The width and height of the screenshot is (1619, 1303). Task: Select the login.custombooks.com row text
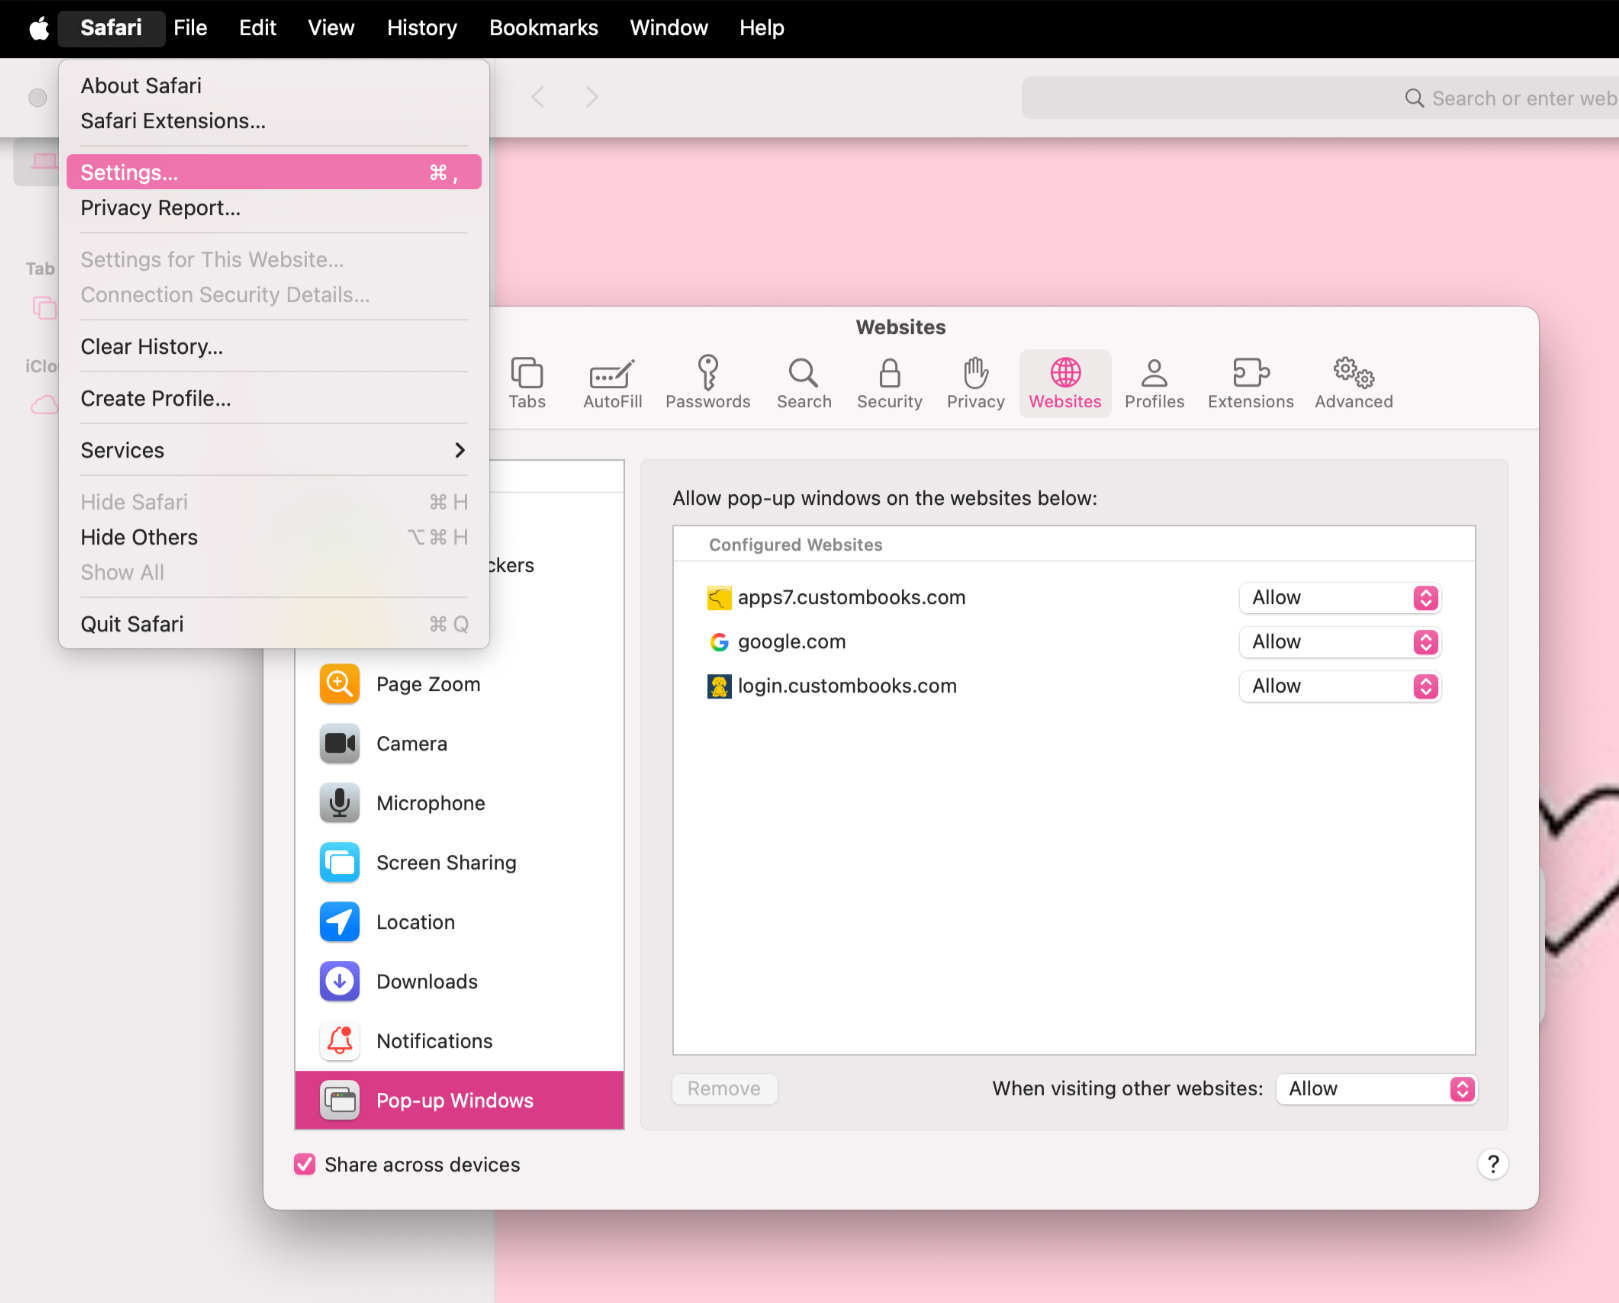tap(847, 686)
